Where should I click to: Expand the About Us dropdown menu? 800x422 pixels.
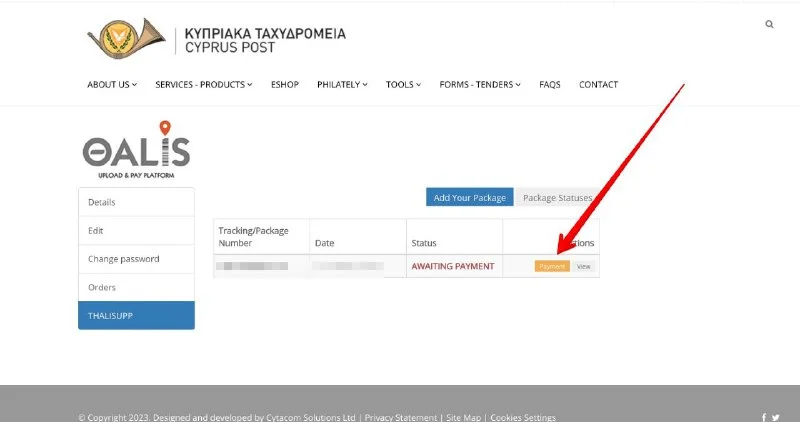click(112, 85)
